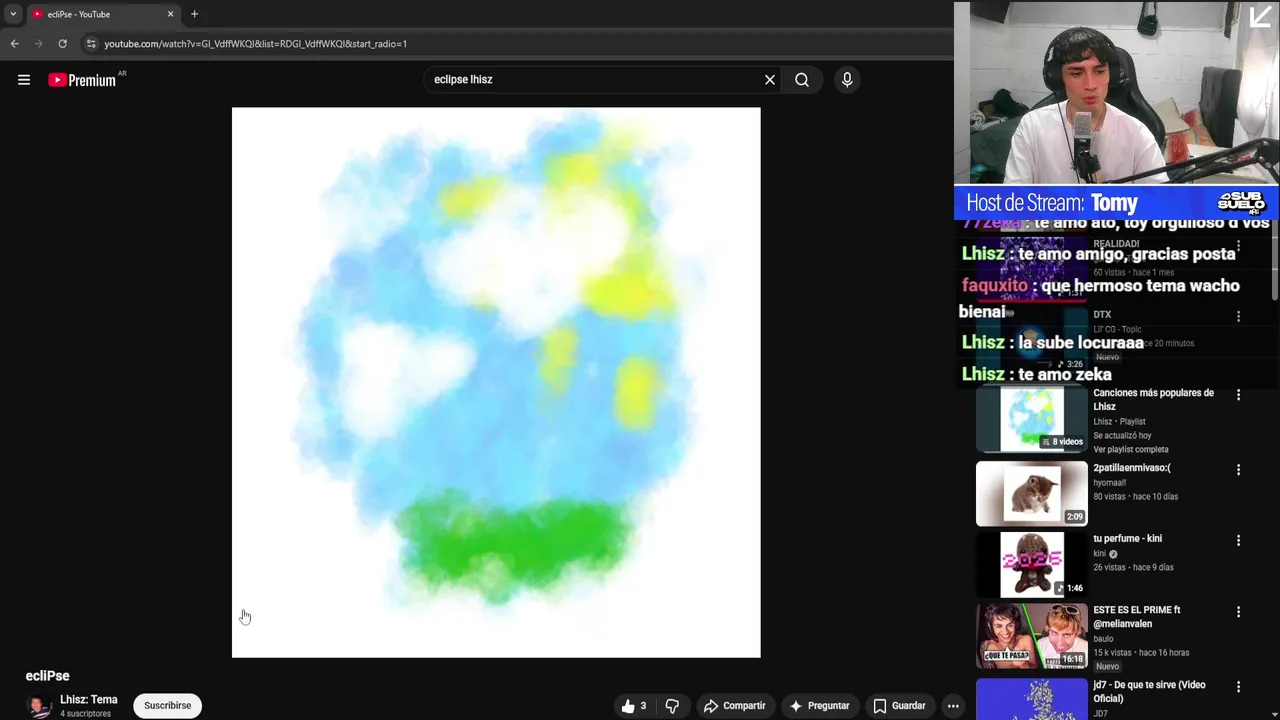
Task: Open thumbnail of tu perfume video
Action: [x=1031, y=564]
